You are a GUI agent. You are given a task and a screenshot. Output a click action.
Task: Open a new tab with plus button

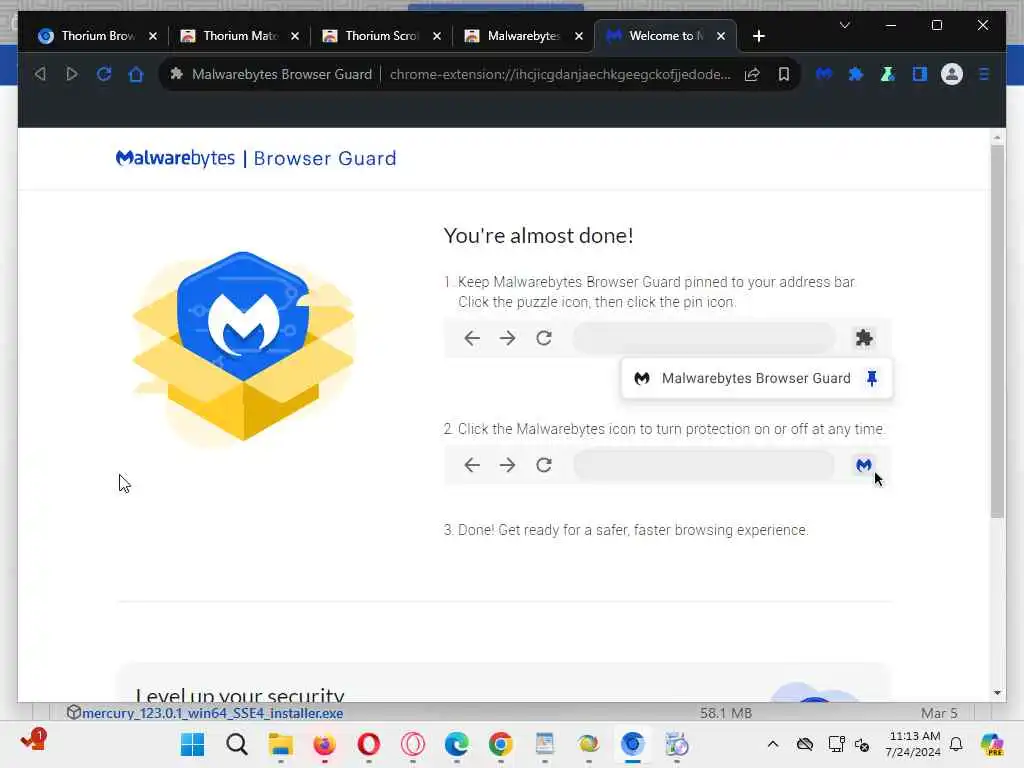(758, 36)
